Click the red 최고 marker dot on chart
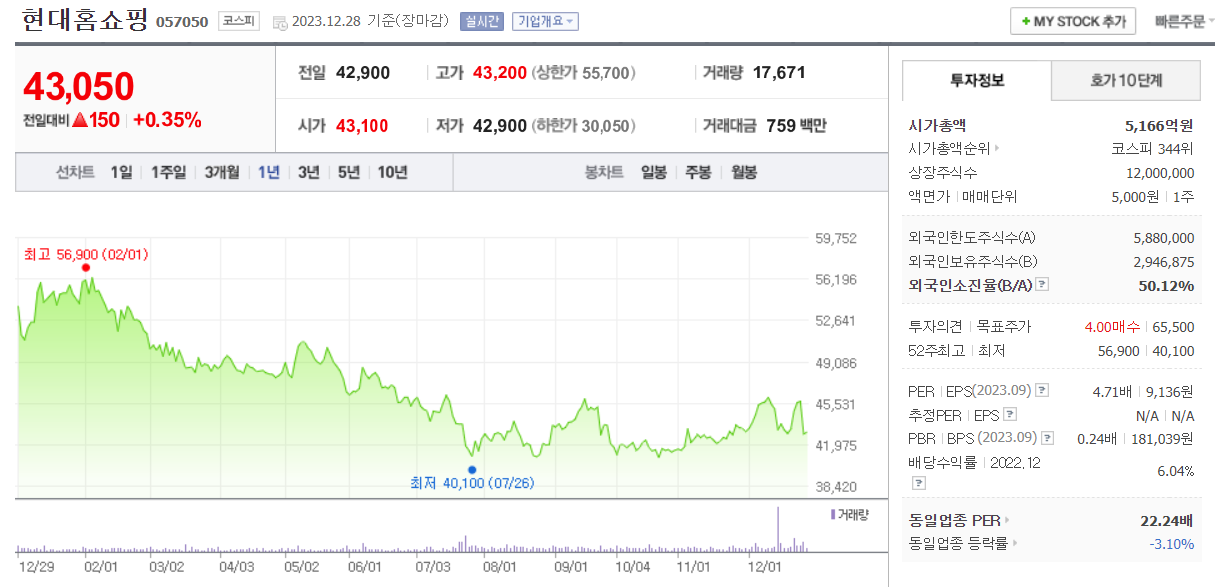 (x=86, y=267)
